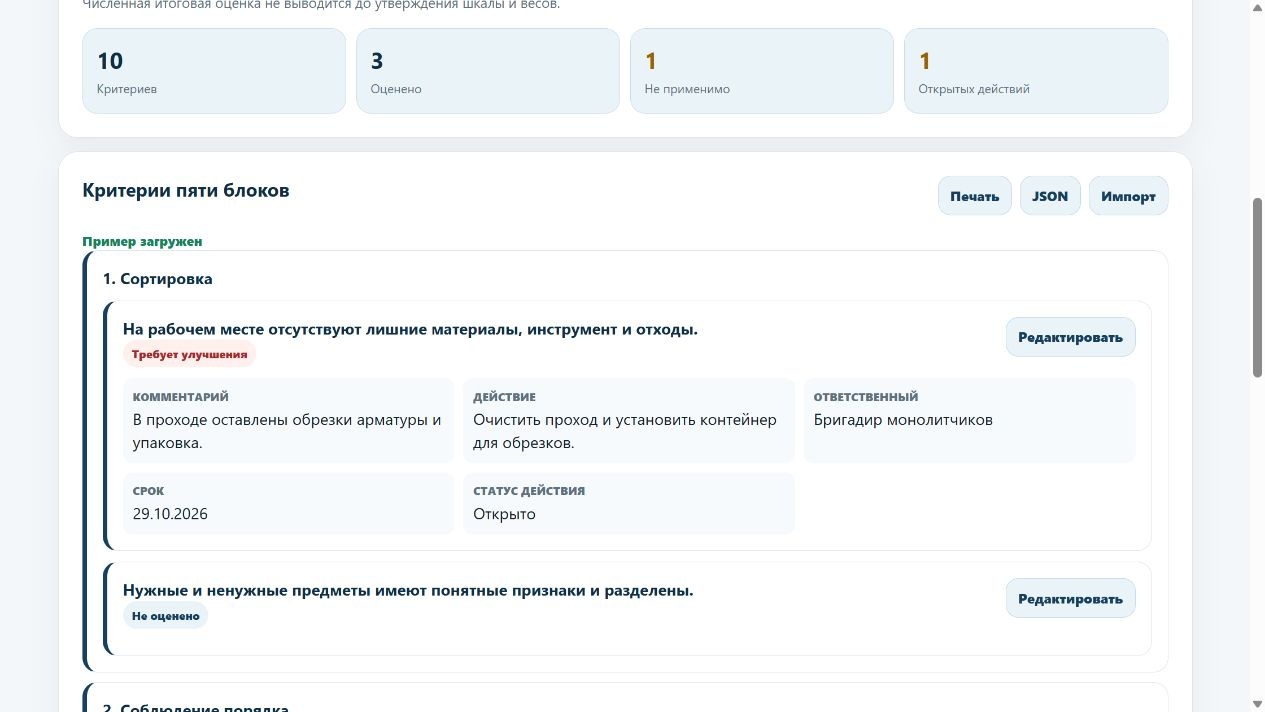Click the deadline date 29.10.2026
1265x712 pixels.
point(170,514)
